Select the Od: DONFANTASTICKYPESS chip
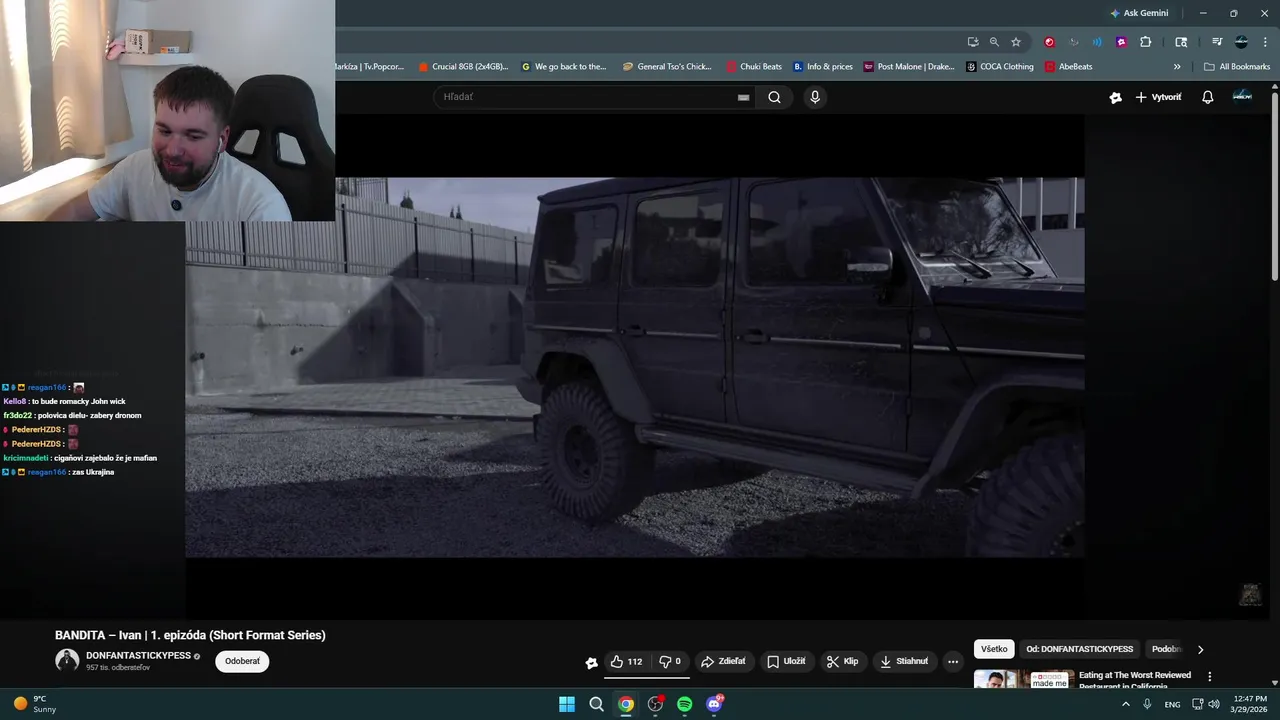Image resolution: width=1280 pixels, height=720 pixels. tap(1080, 649)
